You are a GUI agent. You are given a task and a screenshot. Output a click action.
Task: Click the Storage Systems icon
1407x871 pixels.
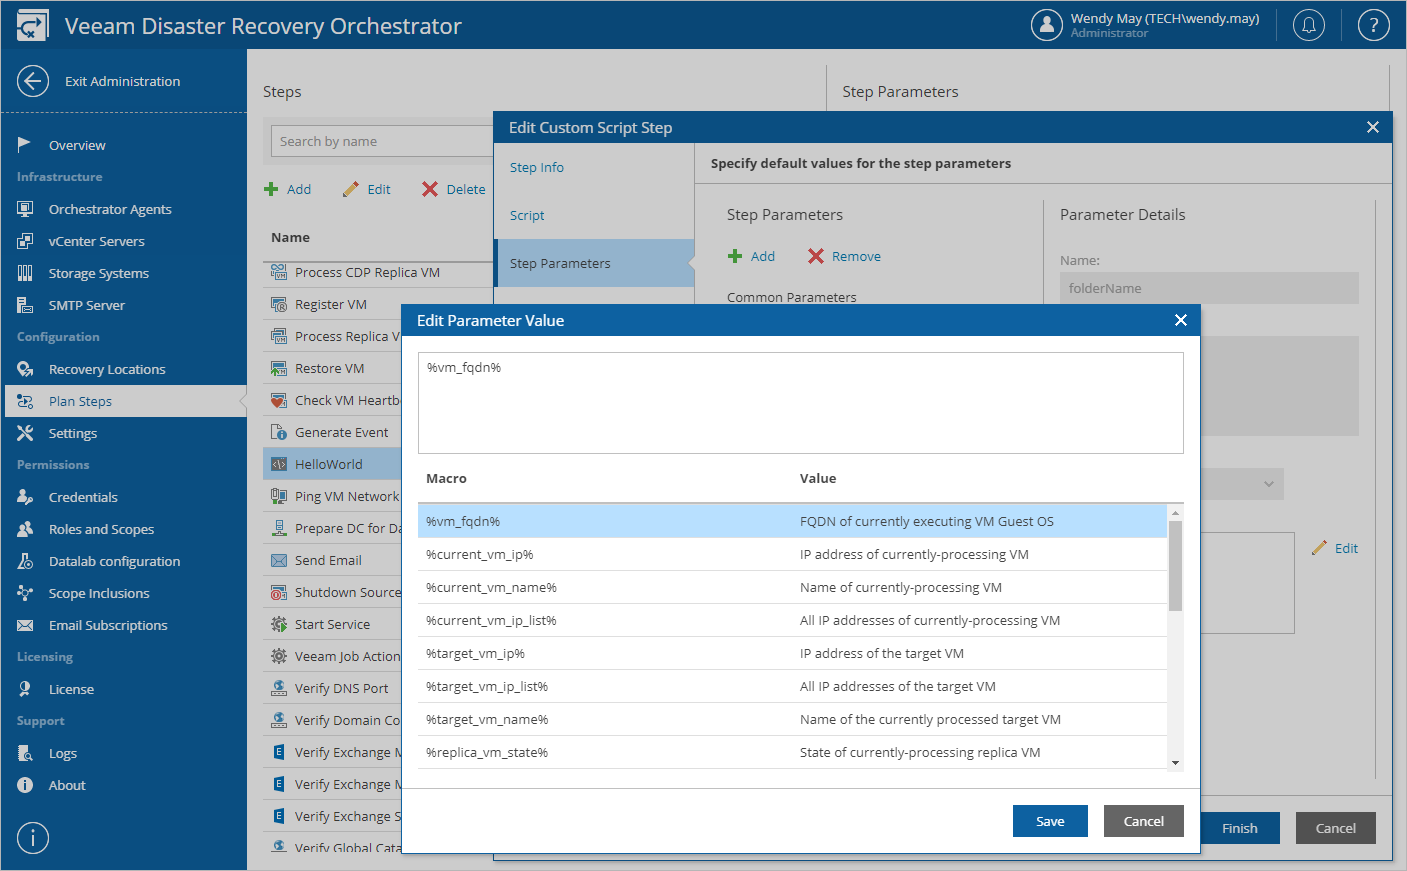coord(25,273)
